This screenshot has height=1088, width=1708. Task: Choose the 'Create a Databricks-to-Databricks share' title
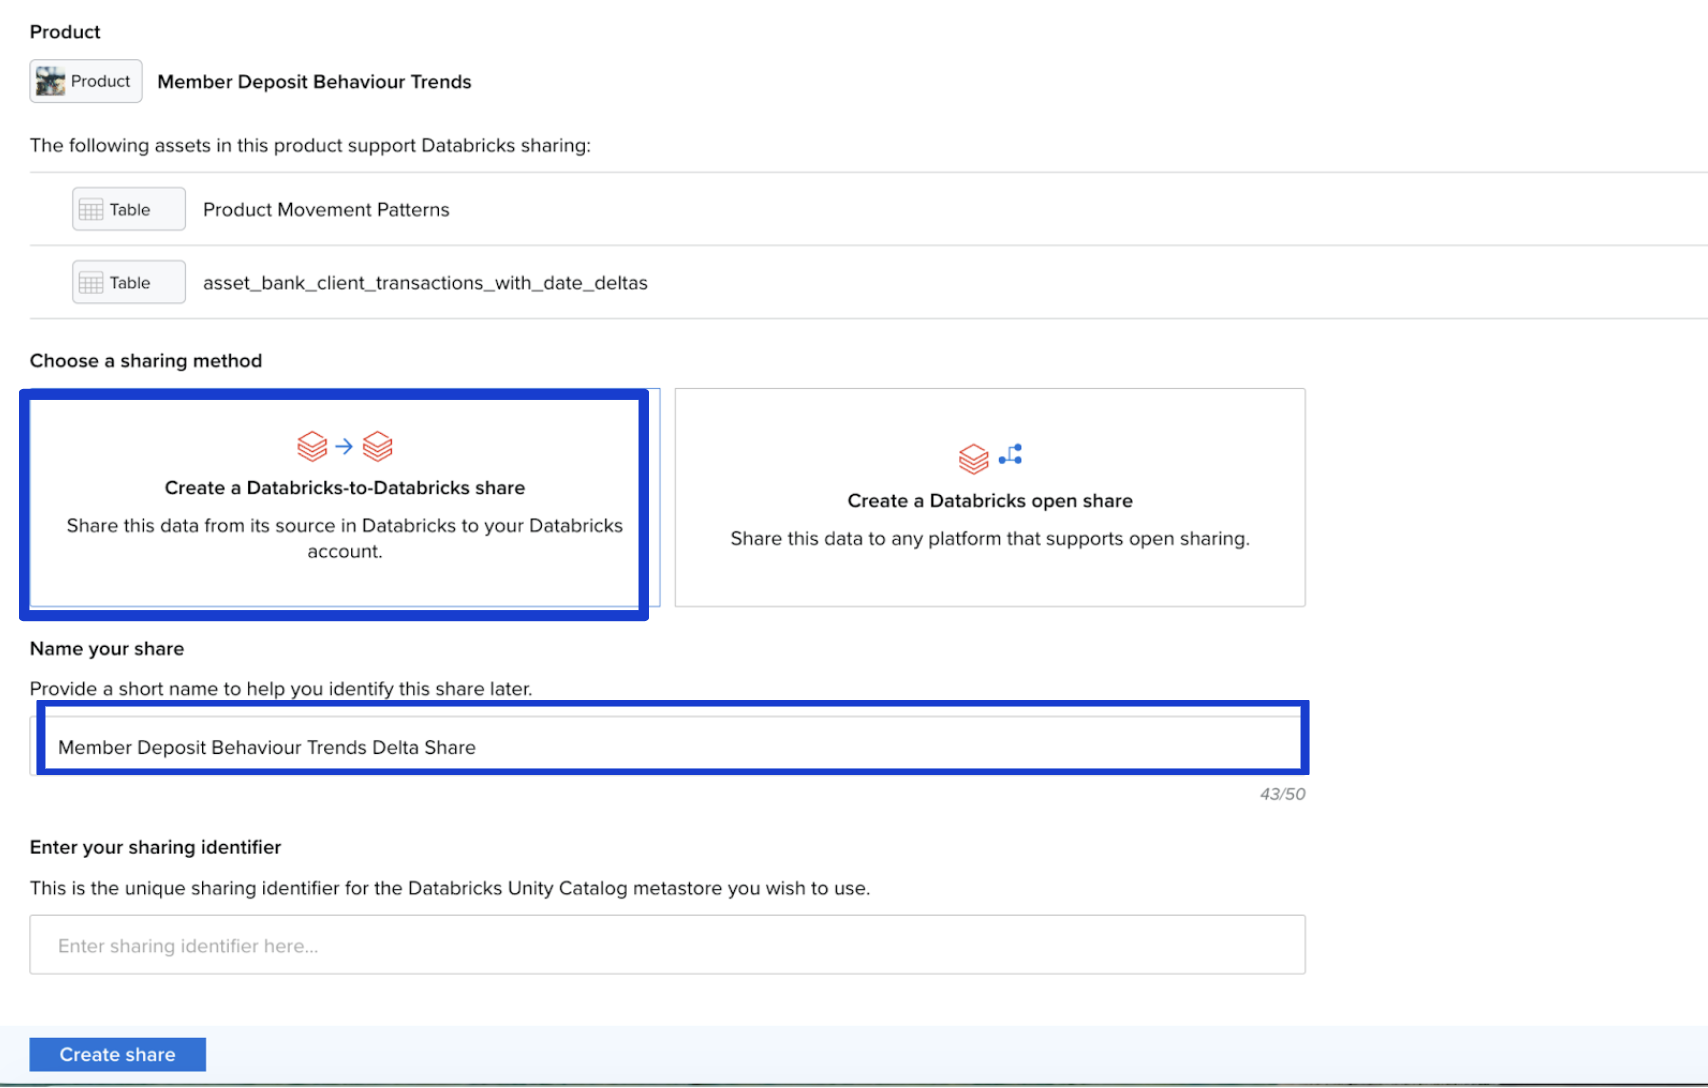pos(344,488)
